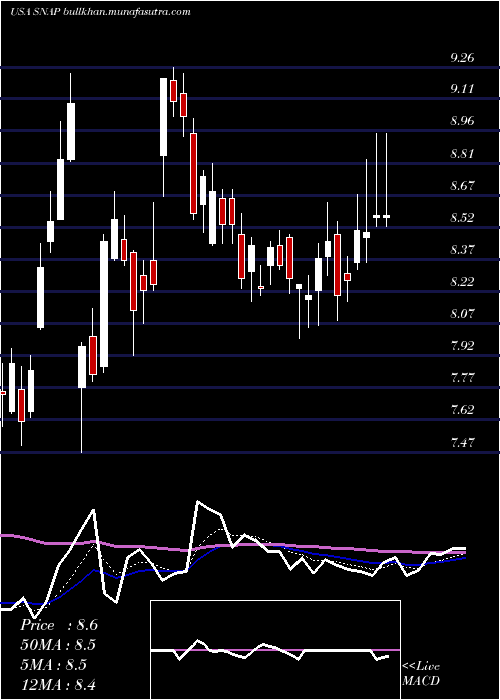Click the '5MA : 8.5' readout
The width and height of the screenshot is (500, 700).
[54, 665]
